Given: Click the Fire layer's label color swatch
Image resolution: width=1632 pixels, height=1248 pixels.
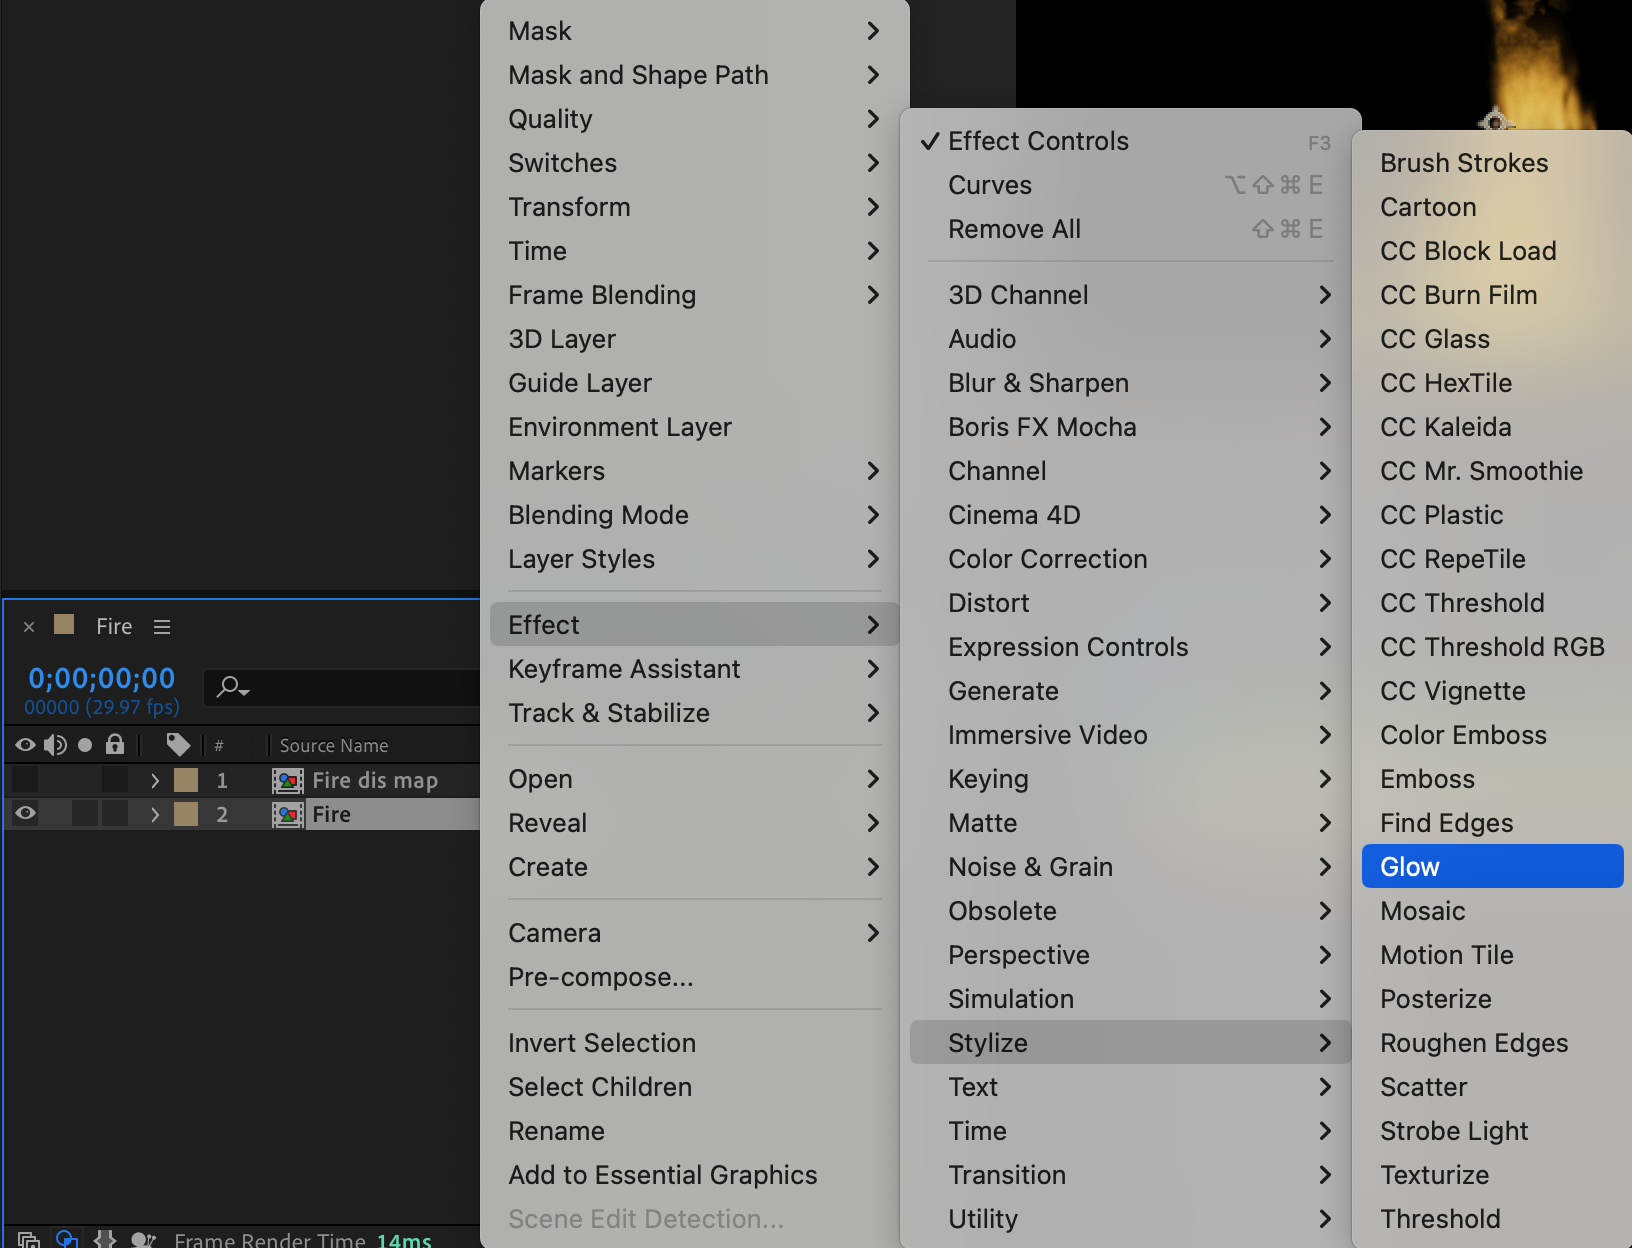Looking at the screenshot, I should pyautogui.click(x=186, y=814).
